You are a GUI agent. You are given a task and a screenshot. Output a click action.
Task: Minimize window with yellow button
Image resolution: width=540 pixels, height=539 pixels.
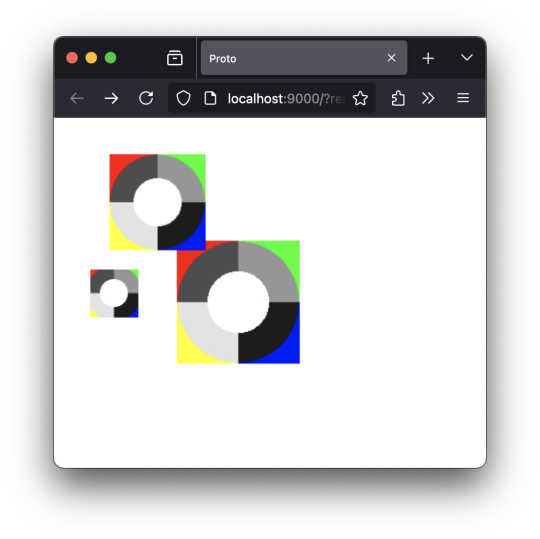point(91,58)
